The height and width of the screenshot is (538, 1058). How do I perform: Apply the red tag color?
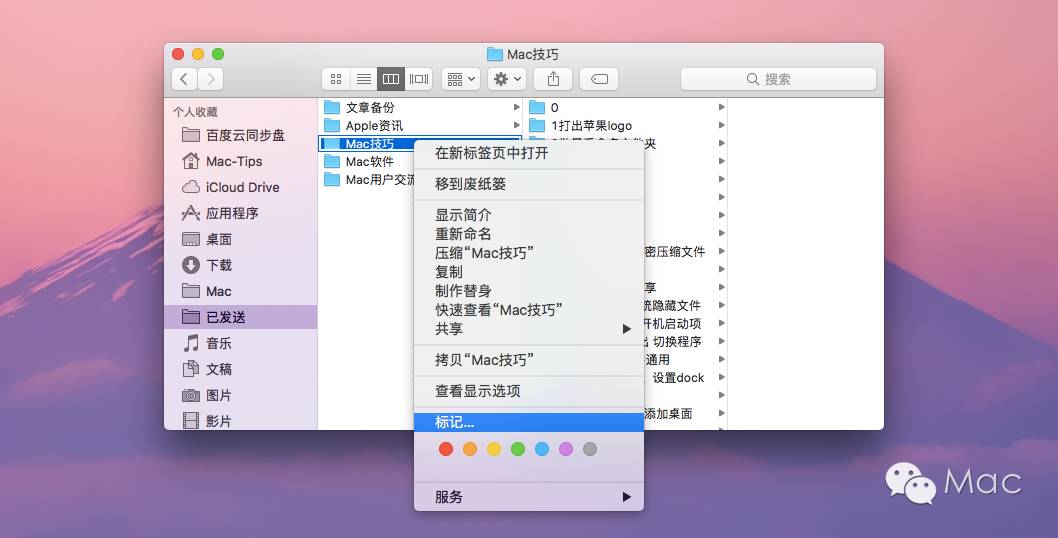pyautogui.click(x=446, y=450)
